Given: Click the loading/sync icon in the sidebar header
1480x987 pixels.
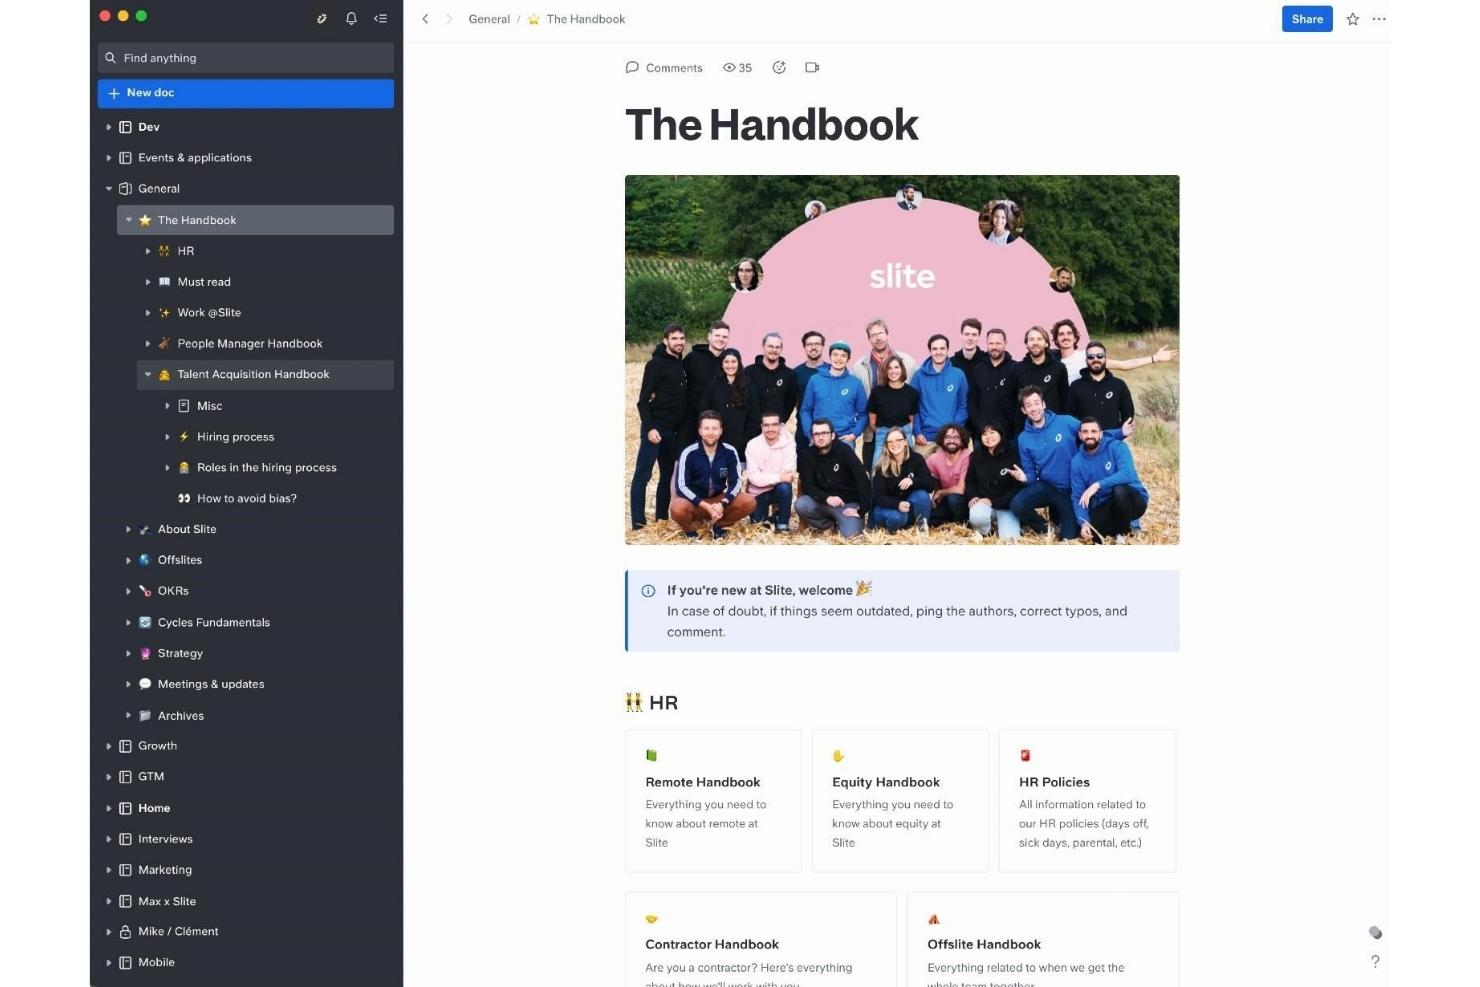Looking at the screenshot, I should coord(321,18).
